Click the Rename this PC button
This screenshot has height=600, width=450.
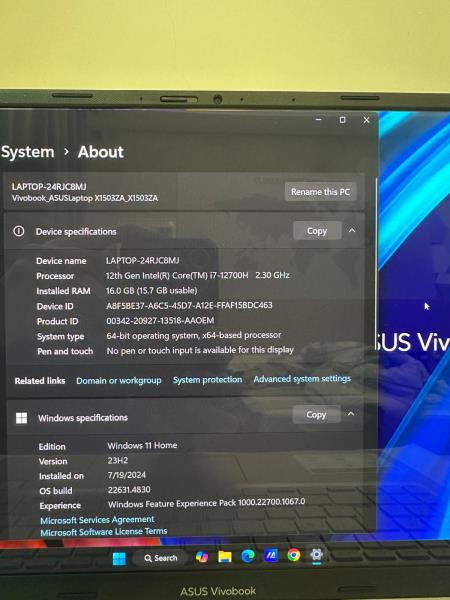click(x=320, y=192)
